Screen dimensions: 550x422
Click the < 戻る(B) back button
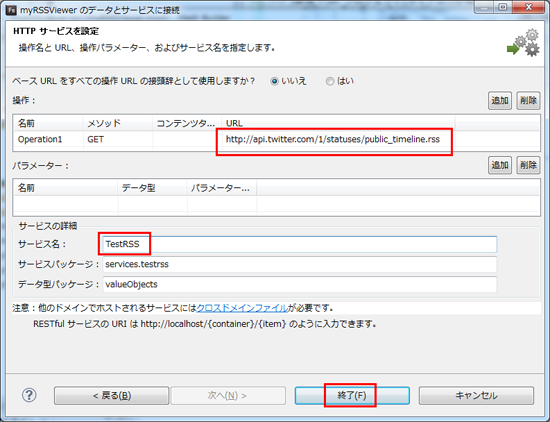(112, 396)
